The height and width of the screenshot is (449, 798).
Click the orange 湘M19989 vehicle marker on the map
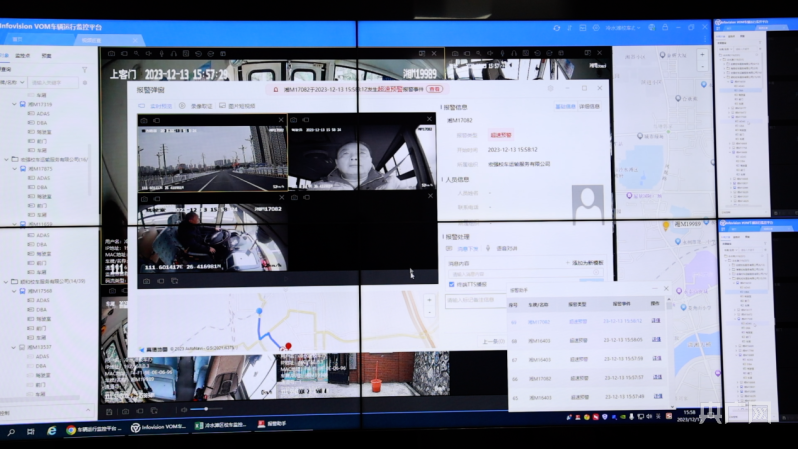(666, 226)
